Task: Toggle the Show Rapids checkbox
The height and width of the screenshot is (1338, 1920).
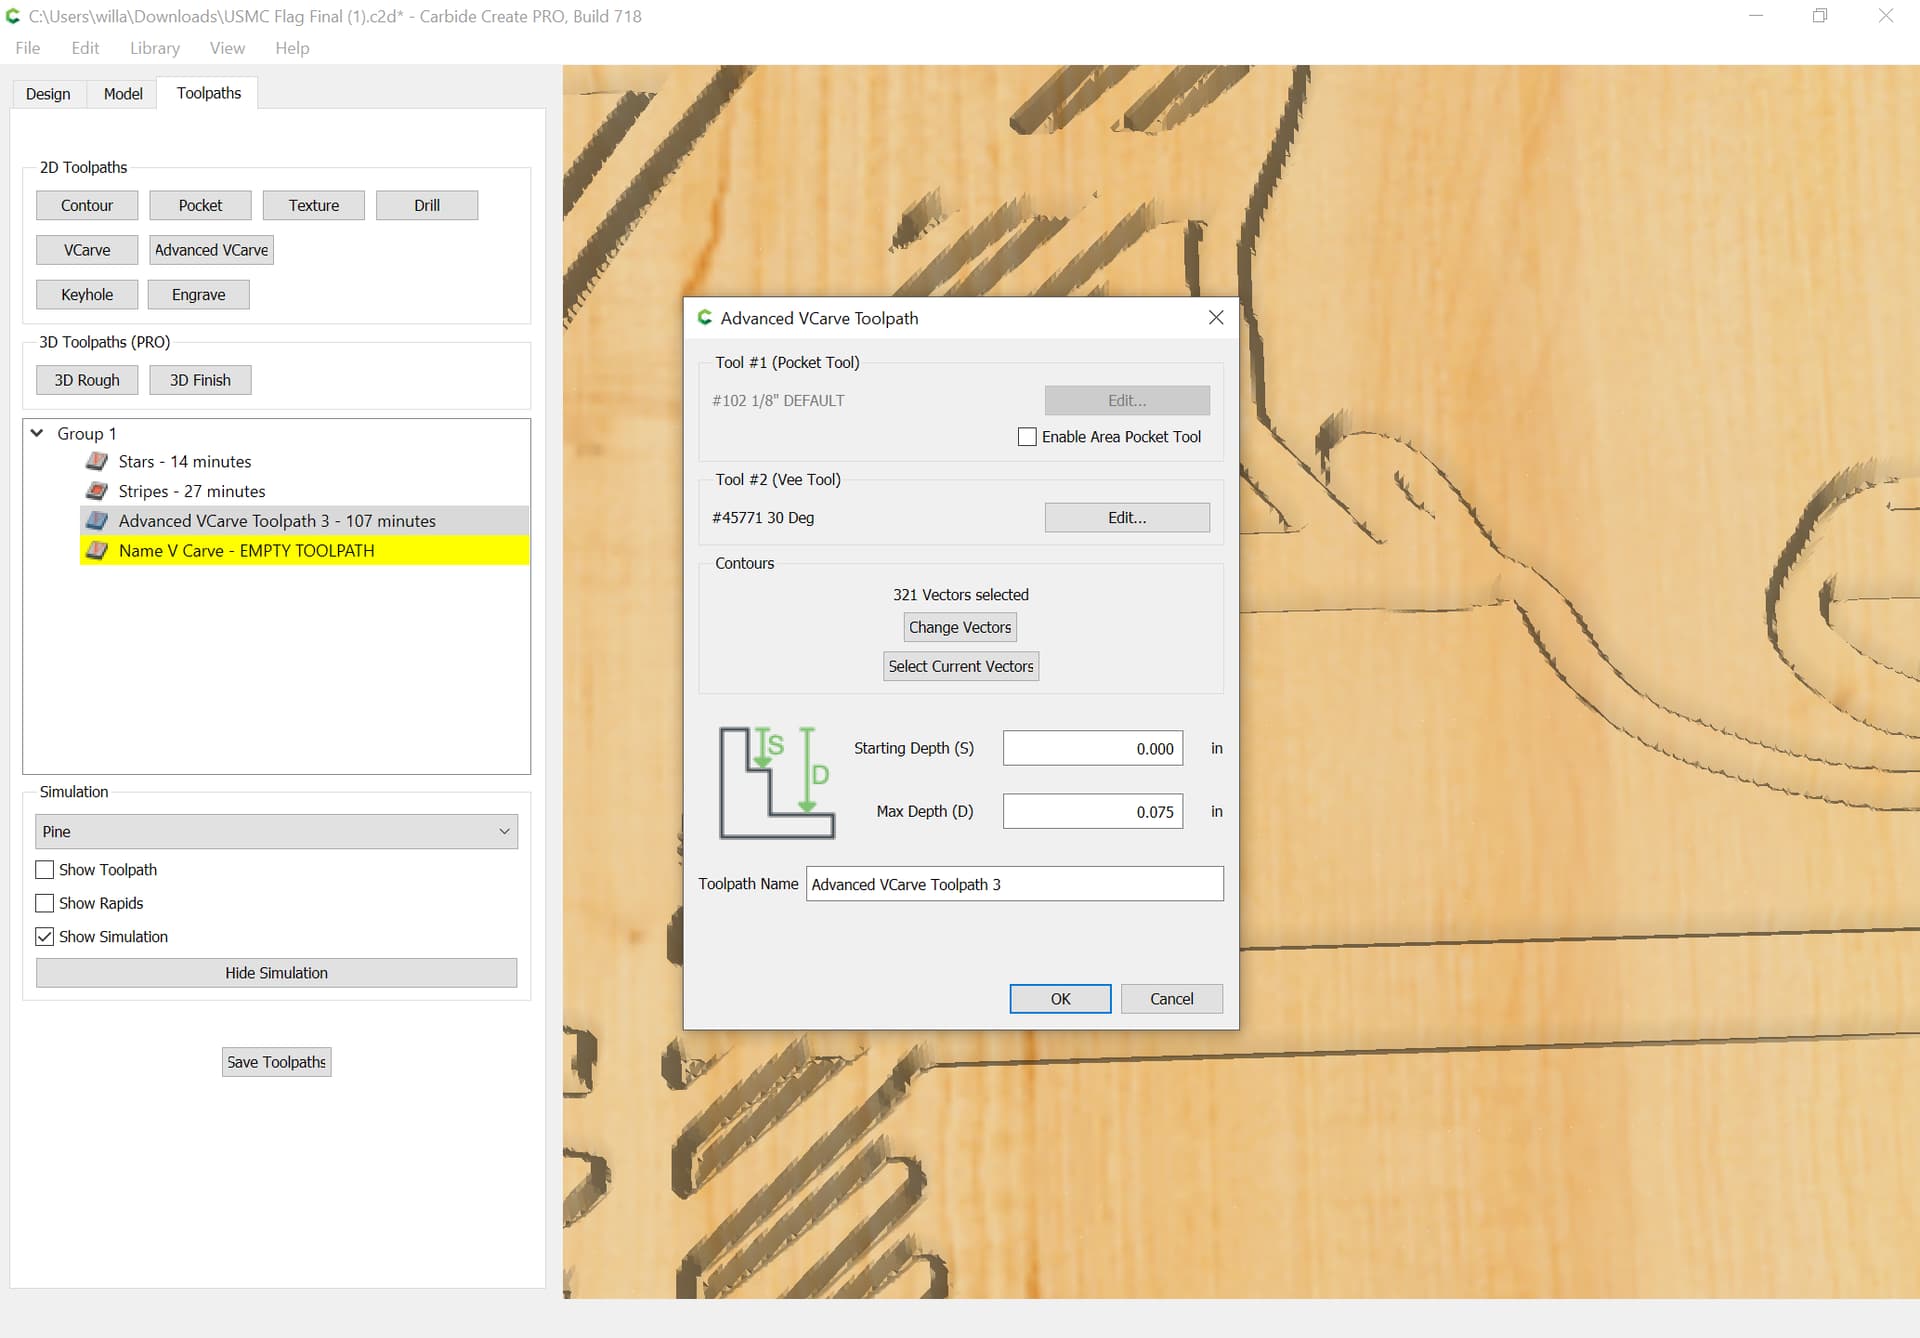Action: click(x=45, y=903)
